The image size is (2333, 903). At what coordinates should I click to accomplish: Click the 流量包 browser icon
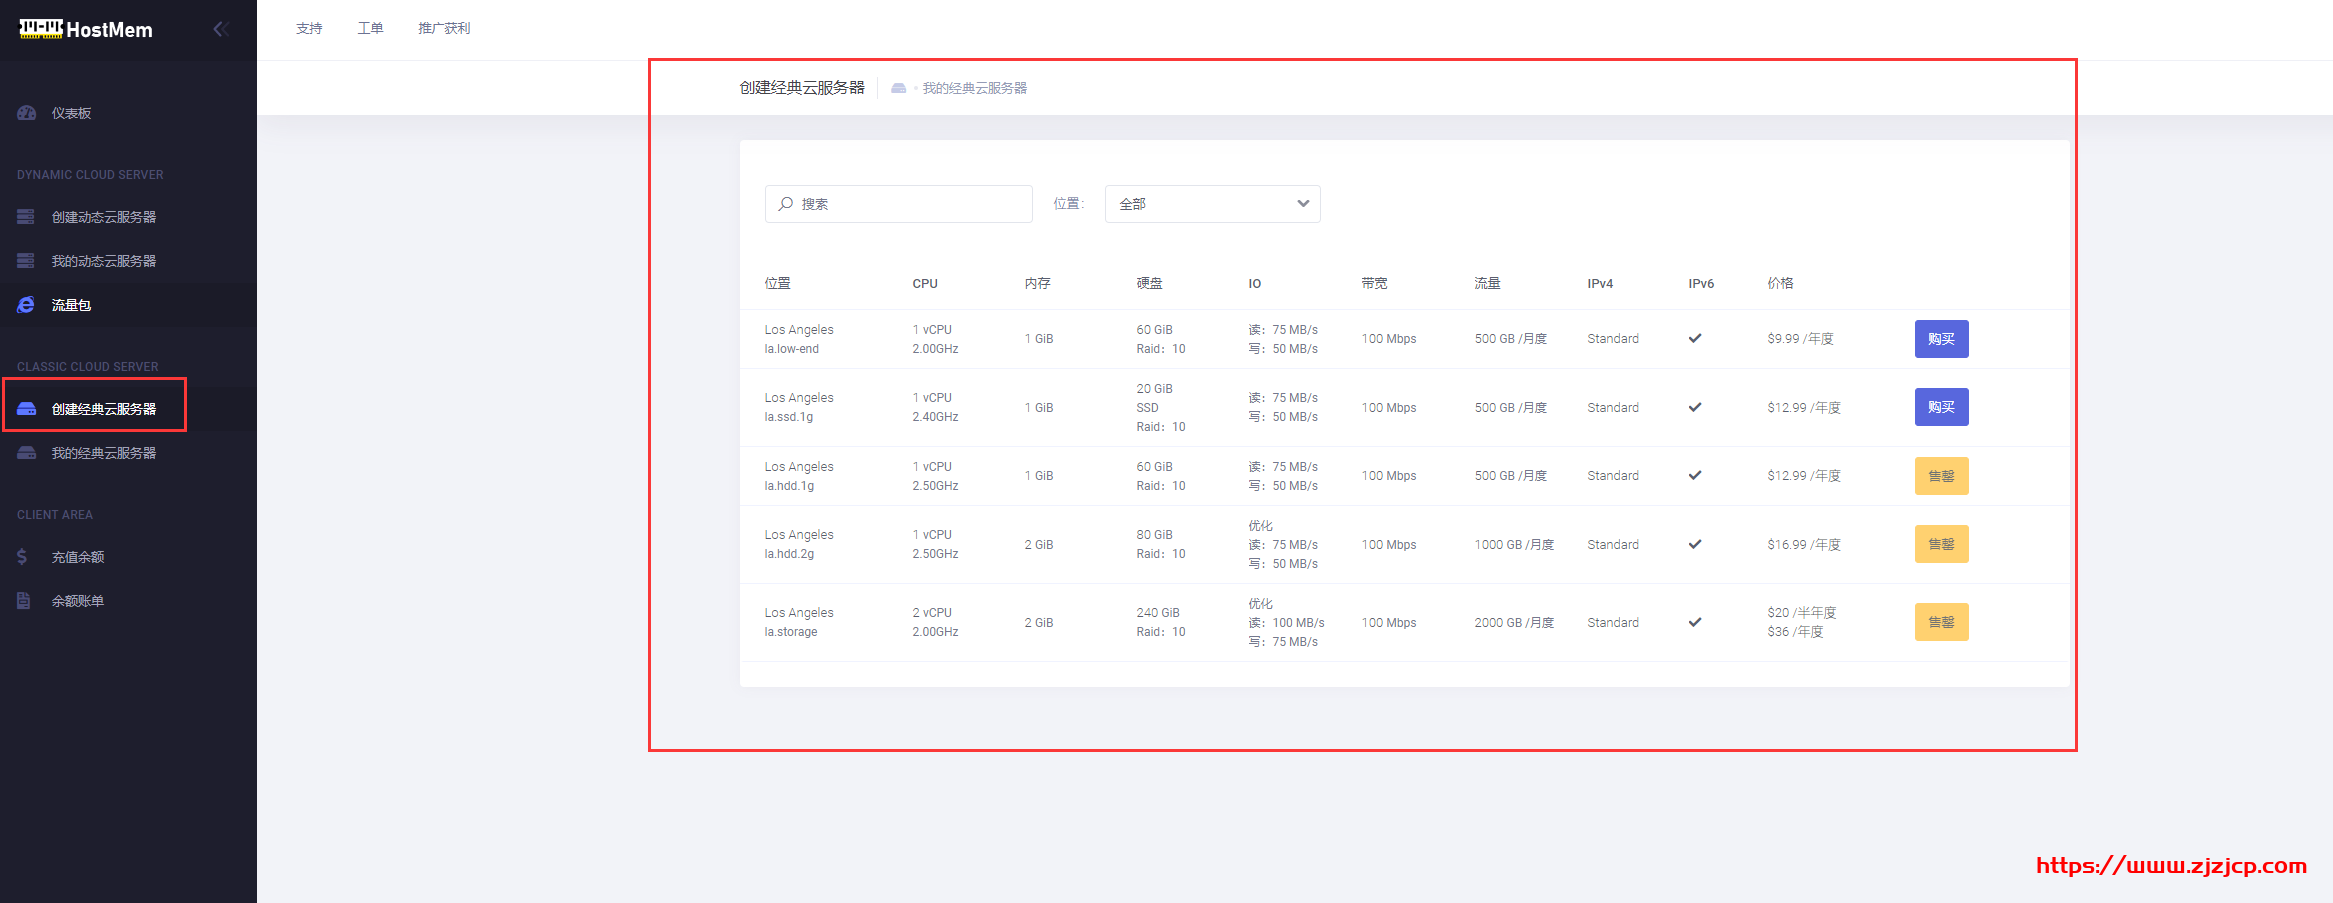(x=26, y=305)
